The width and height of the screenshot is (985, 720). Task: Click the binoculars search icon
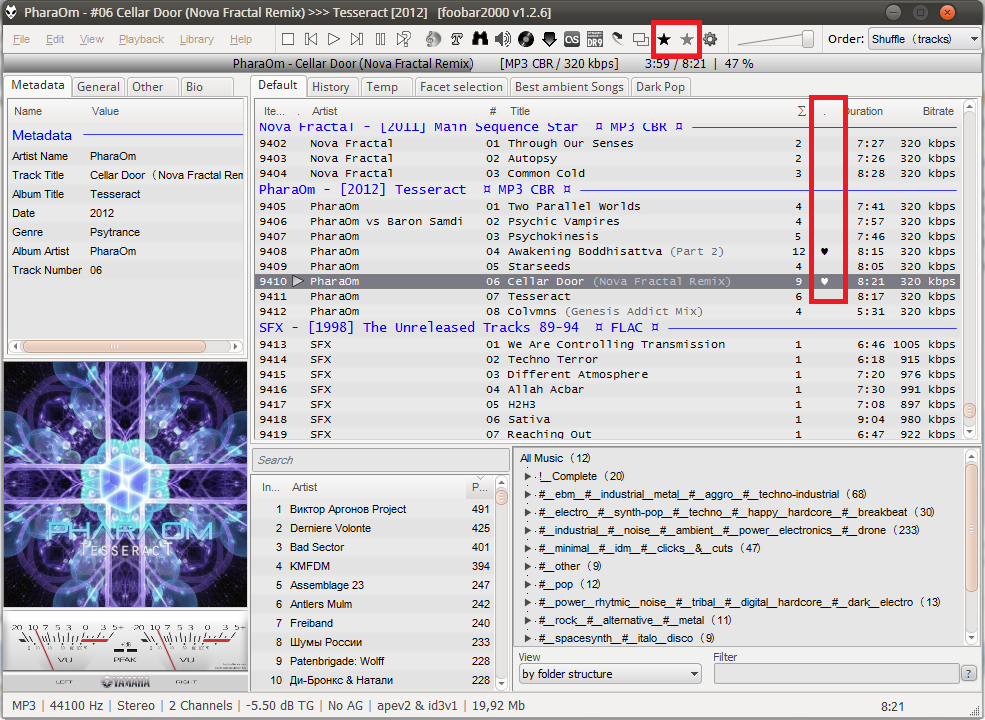pos(480,39)
